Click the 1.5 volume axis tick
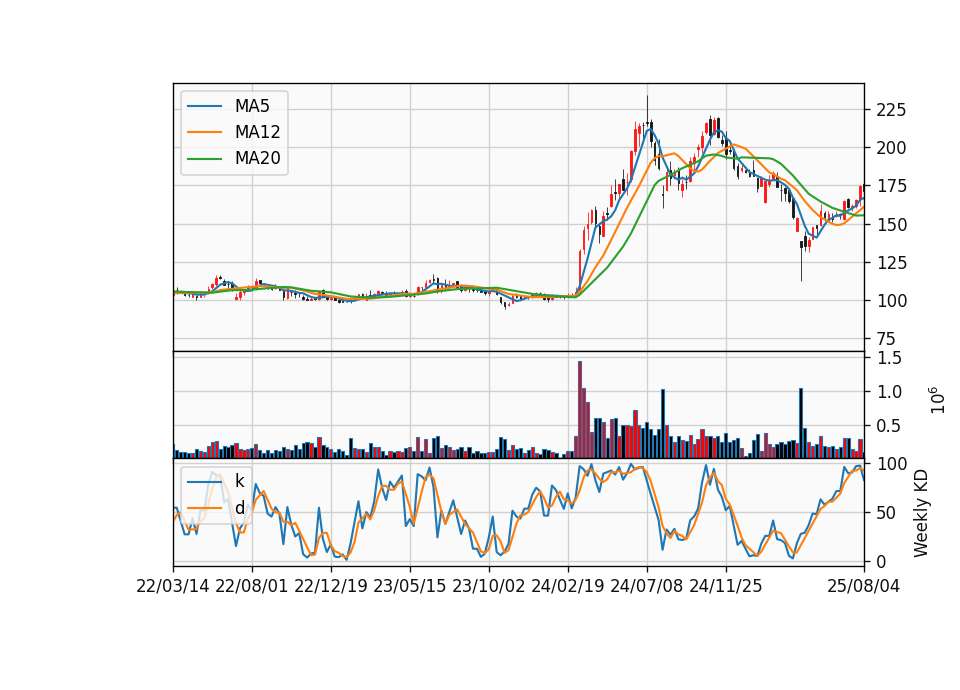Viewport: 960px width, 690px height. [x=890, y=358]
